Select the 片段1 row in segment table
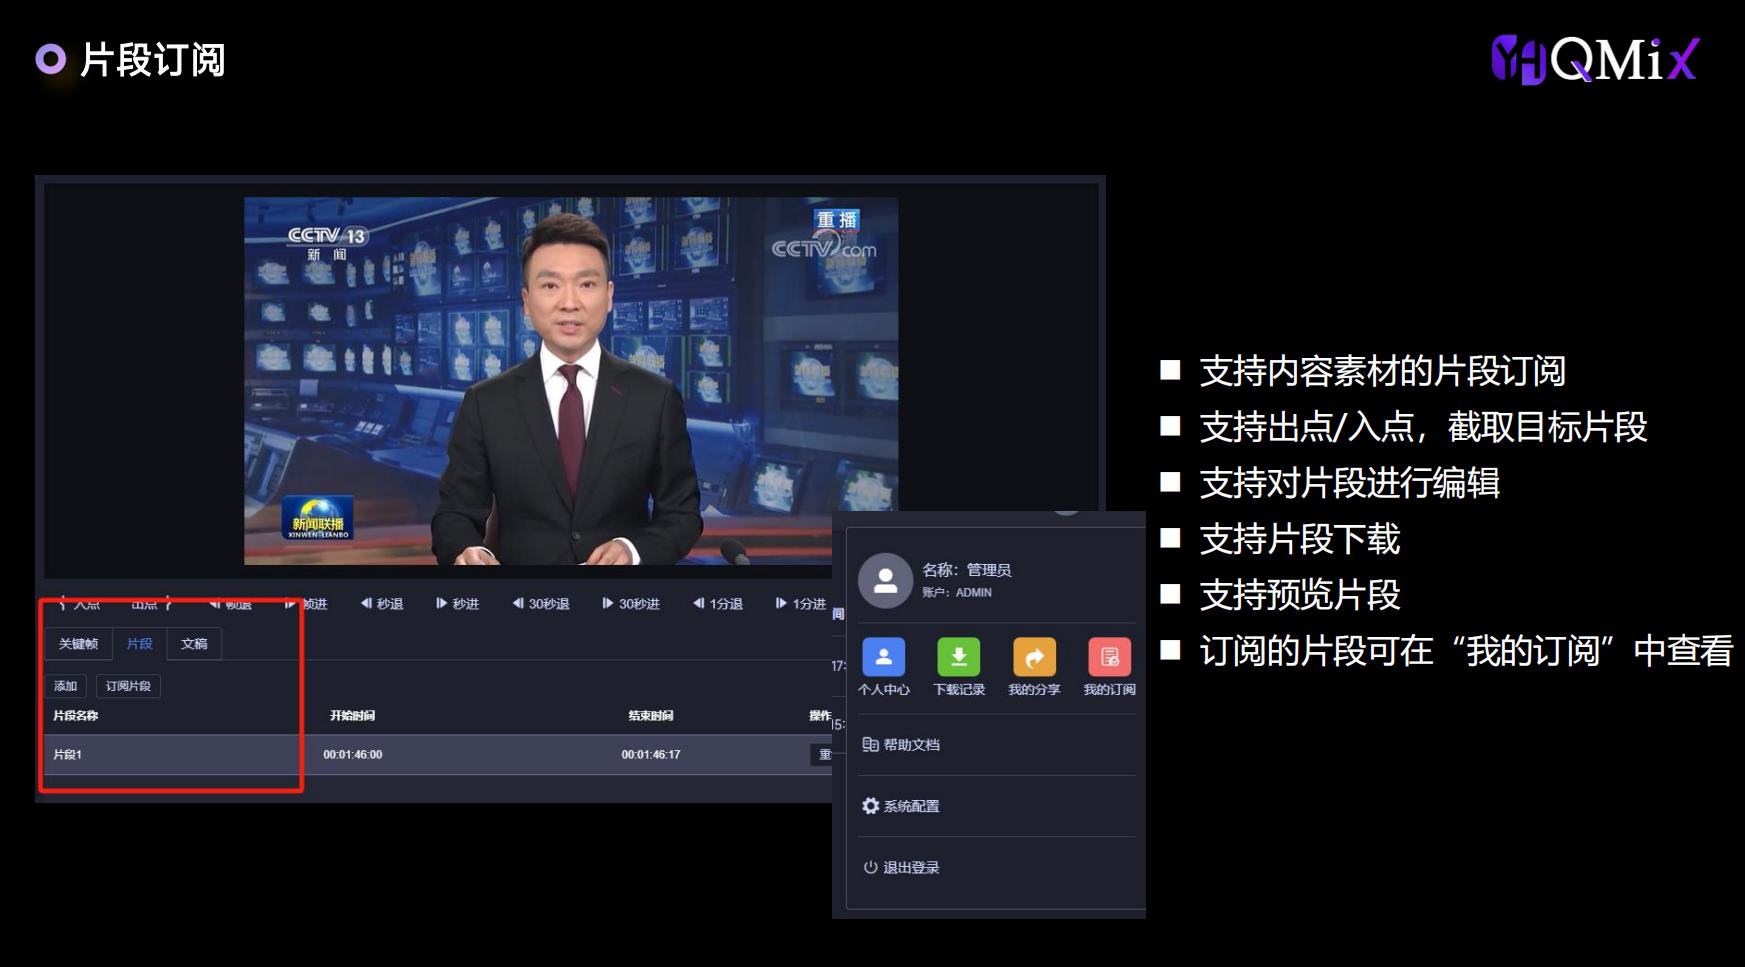 [438, 755]
